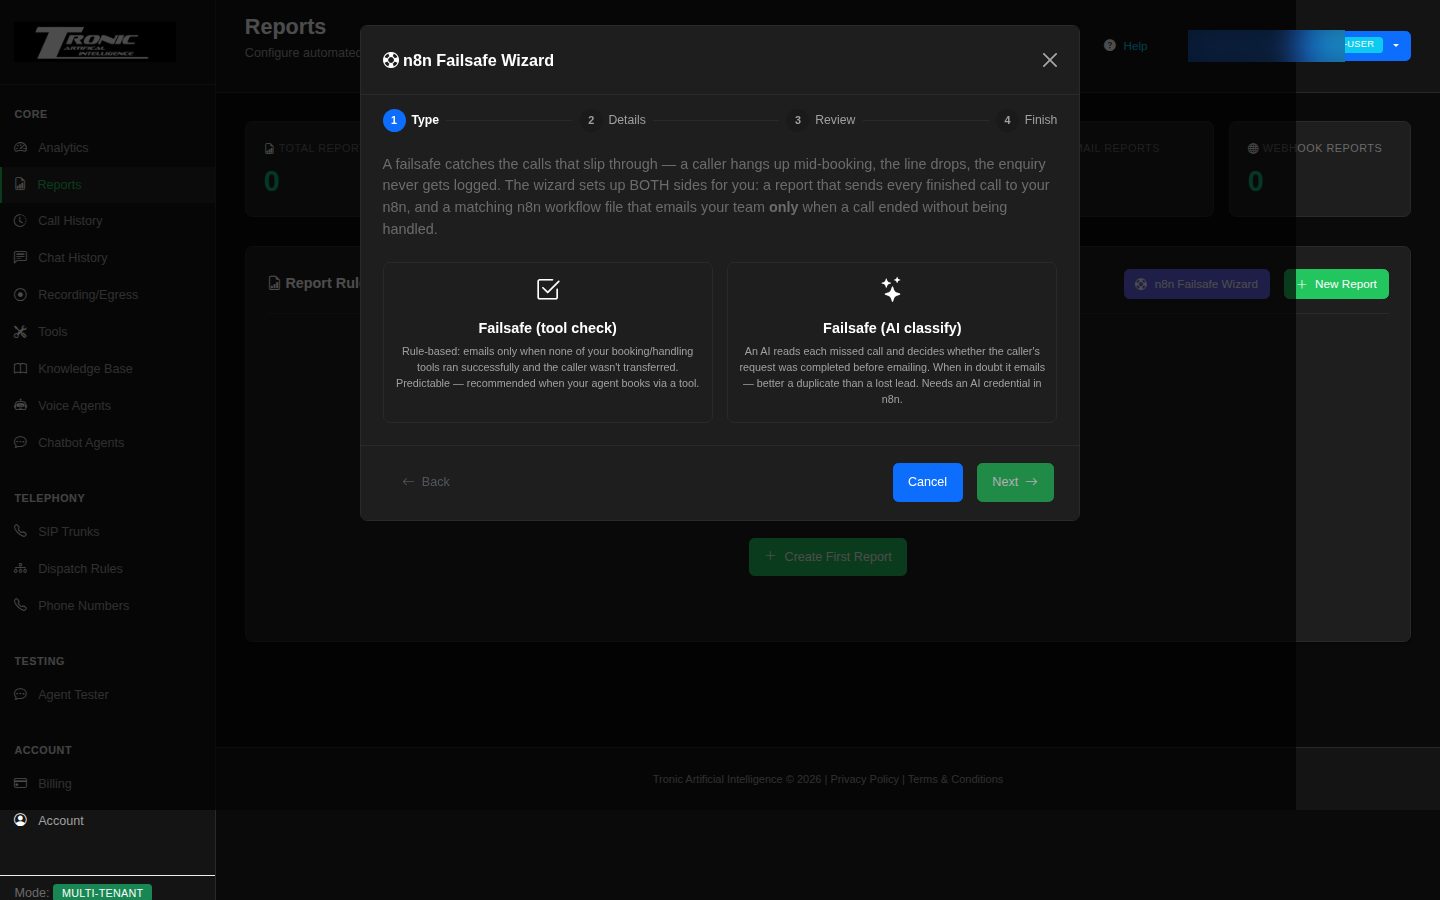The image size is (1440, 900).
Task: Click the Tools wrench icon
Action: 20,332
